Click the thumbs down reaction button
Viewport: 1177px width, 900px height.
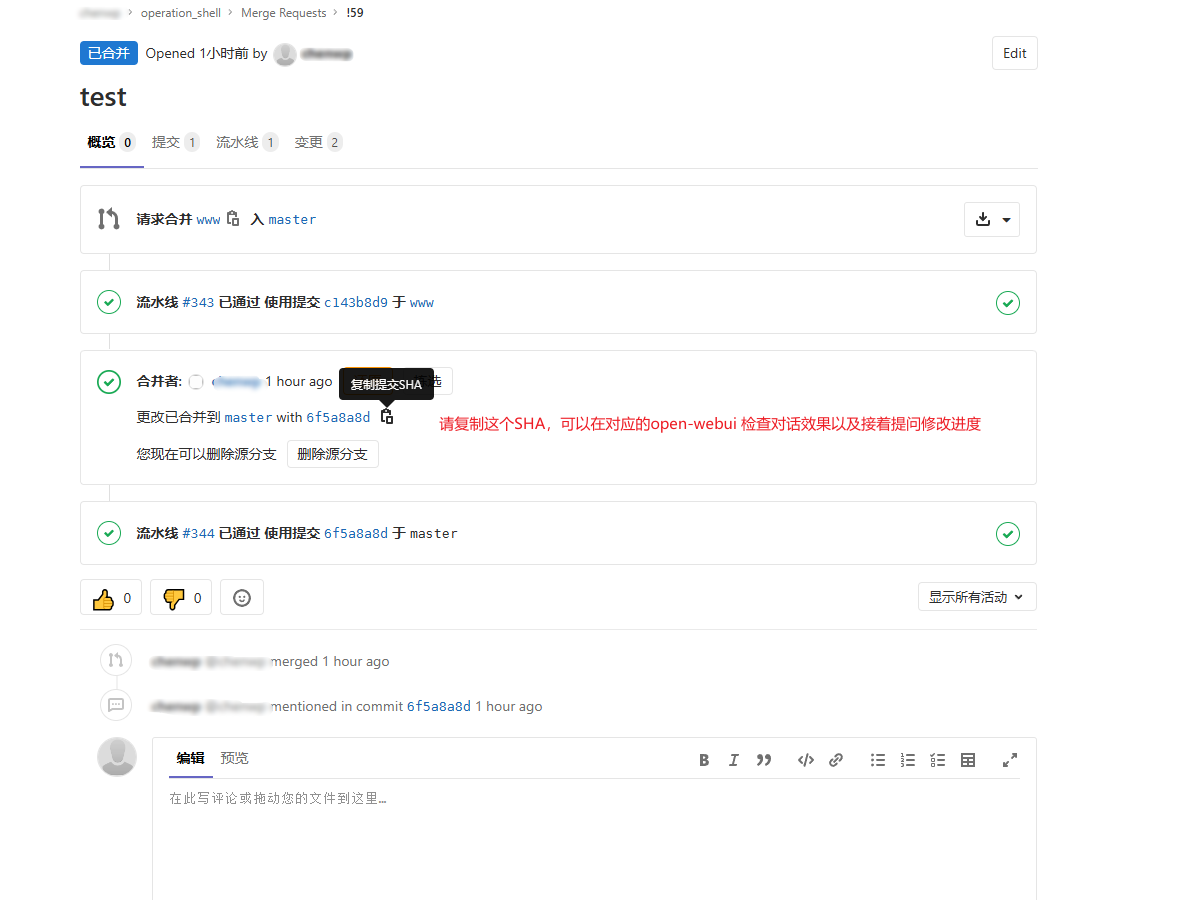(181, 597)
